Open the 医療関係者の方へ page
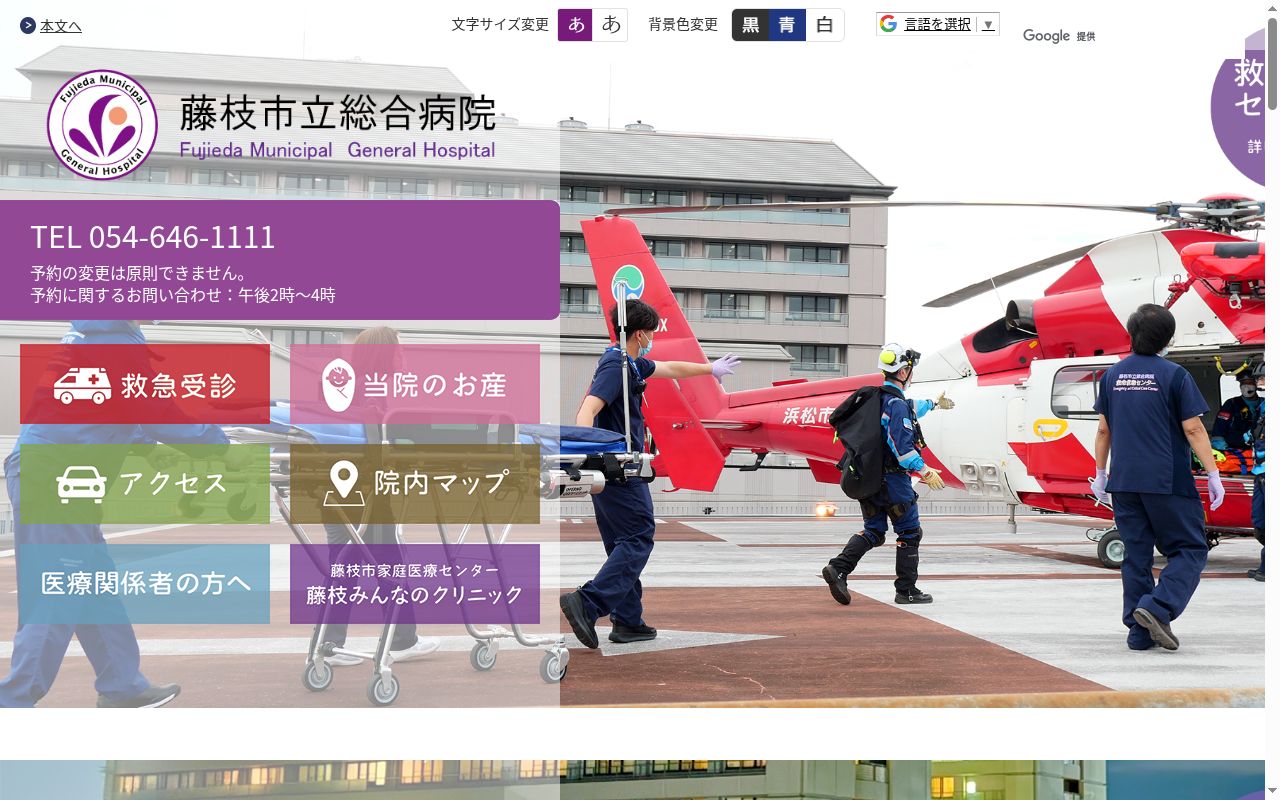The width and height of the screenshot is (1280, 800). click(x=145, y=584)
